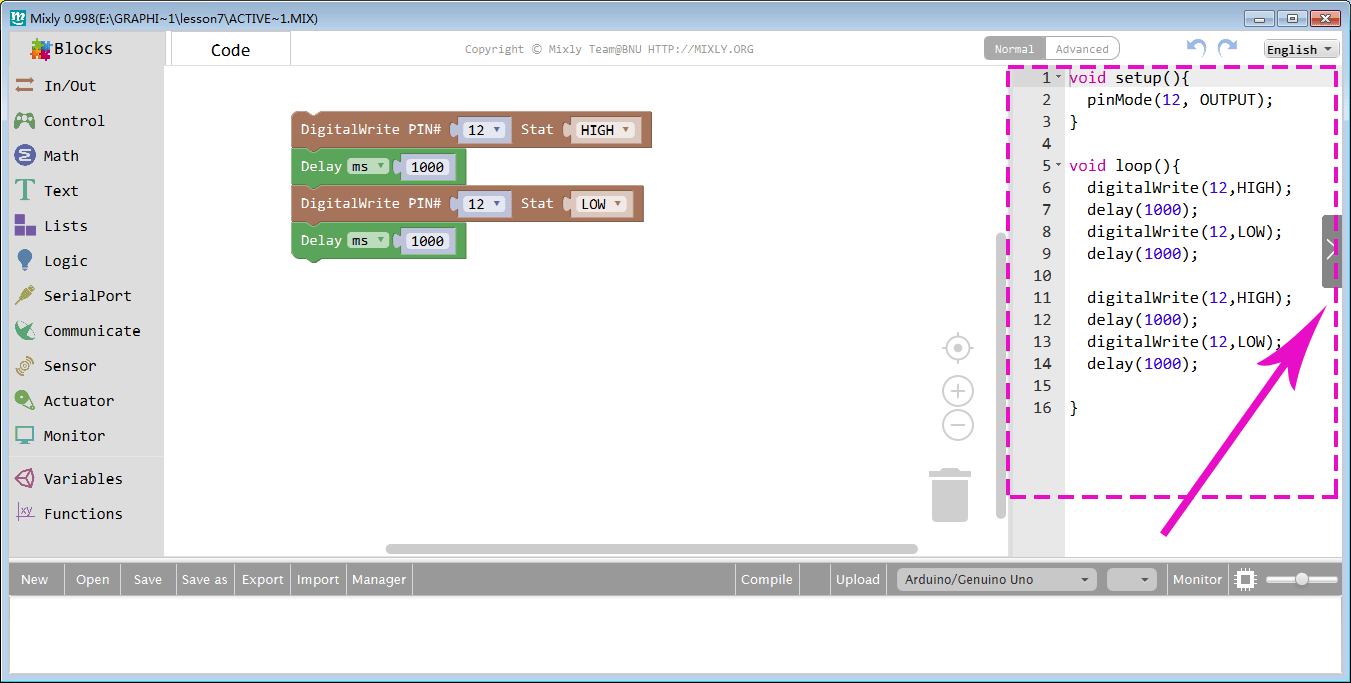Open the In/Out block category

[70, 86]
